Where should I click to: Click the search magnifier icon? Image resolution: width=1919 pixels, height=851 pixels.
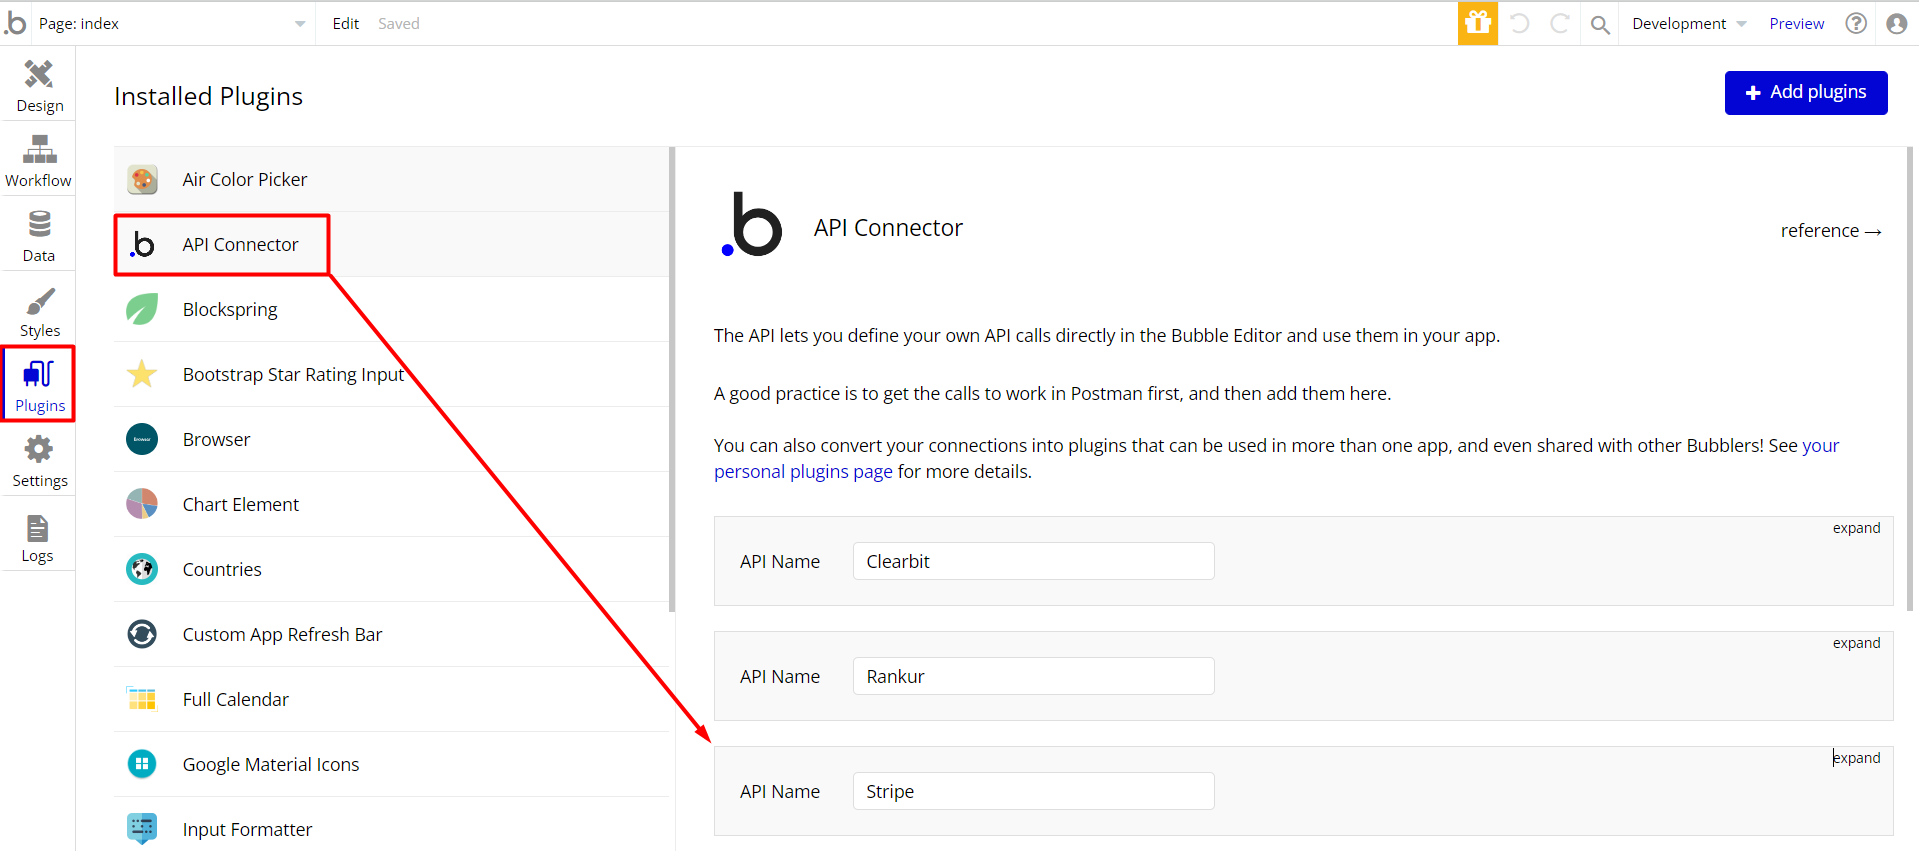point(1600,24)
